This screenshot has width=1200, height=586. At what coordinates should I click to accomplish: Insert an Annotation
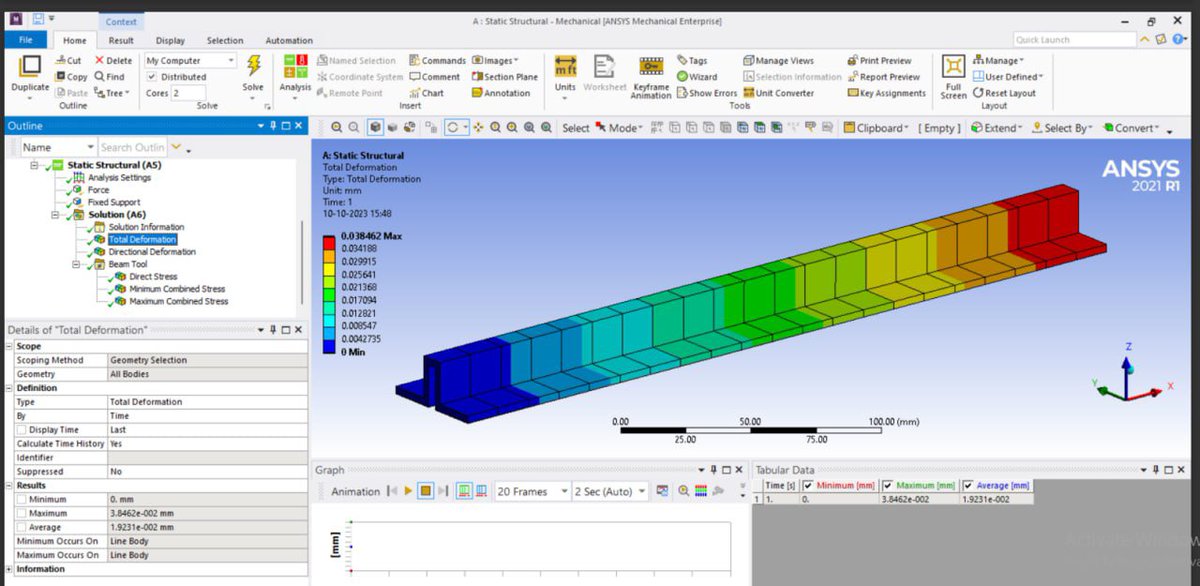click(501, 93)
